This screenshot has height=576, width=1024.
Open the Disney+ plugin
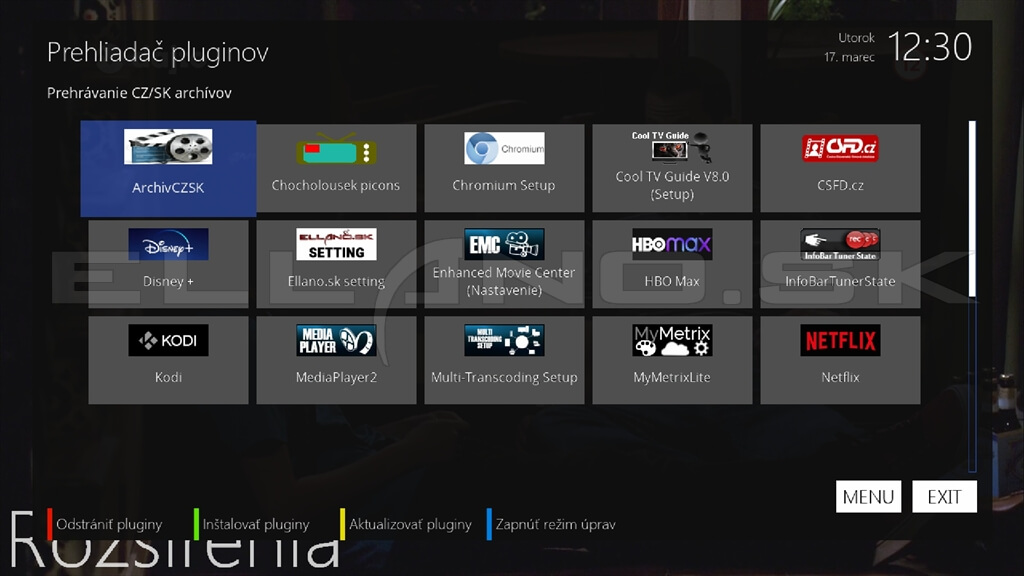pyautogui.click(x=168, y=264)
